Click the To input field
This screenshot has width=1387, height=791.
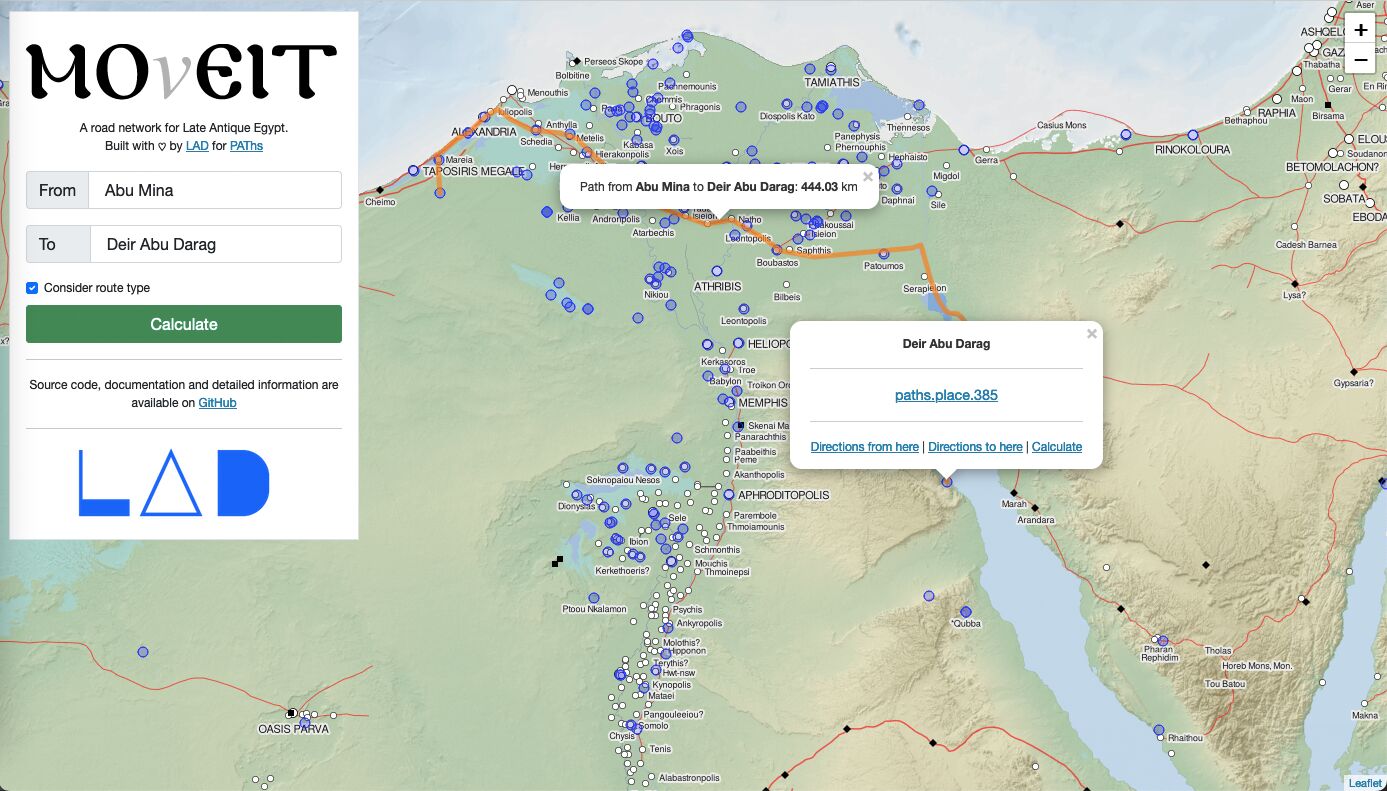tap(215, 244)
